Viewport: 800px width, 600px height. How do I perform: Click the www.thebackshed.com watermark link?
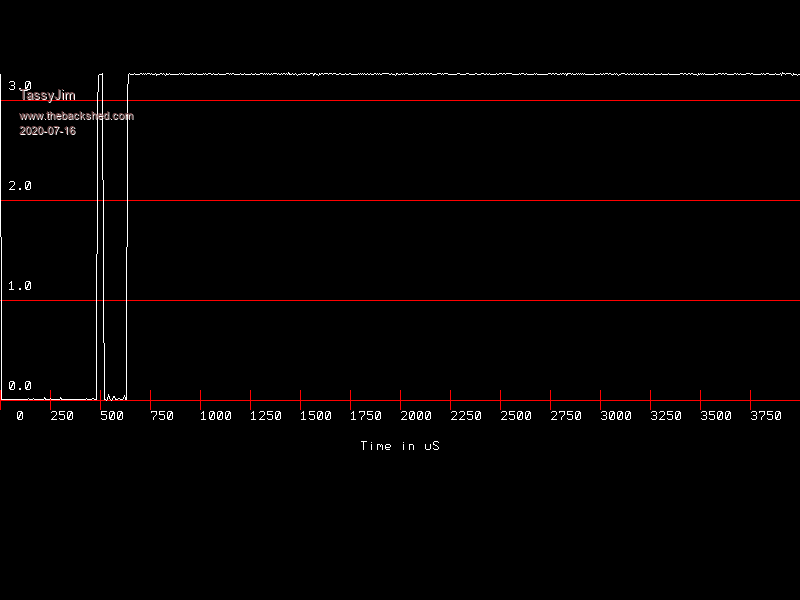tap(76, 116)
